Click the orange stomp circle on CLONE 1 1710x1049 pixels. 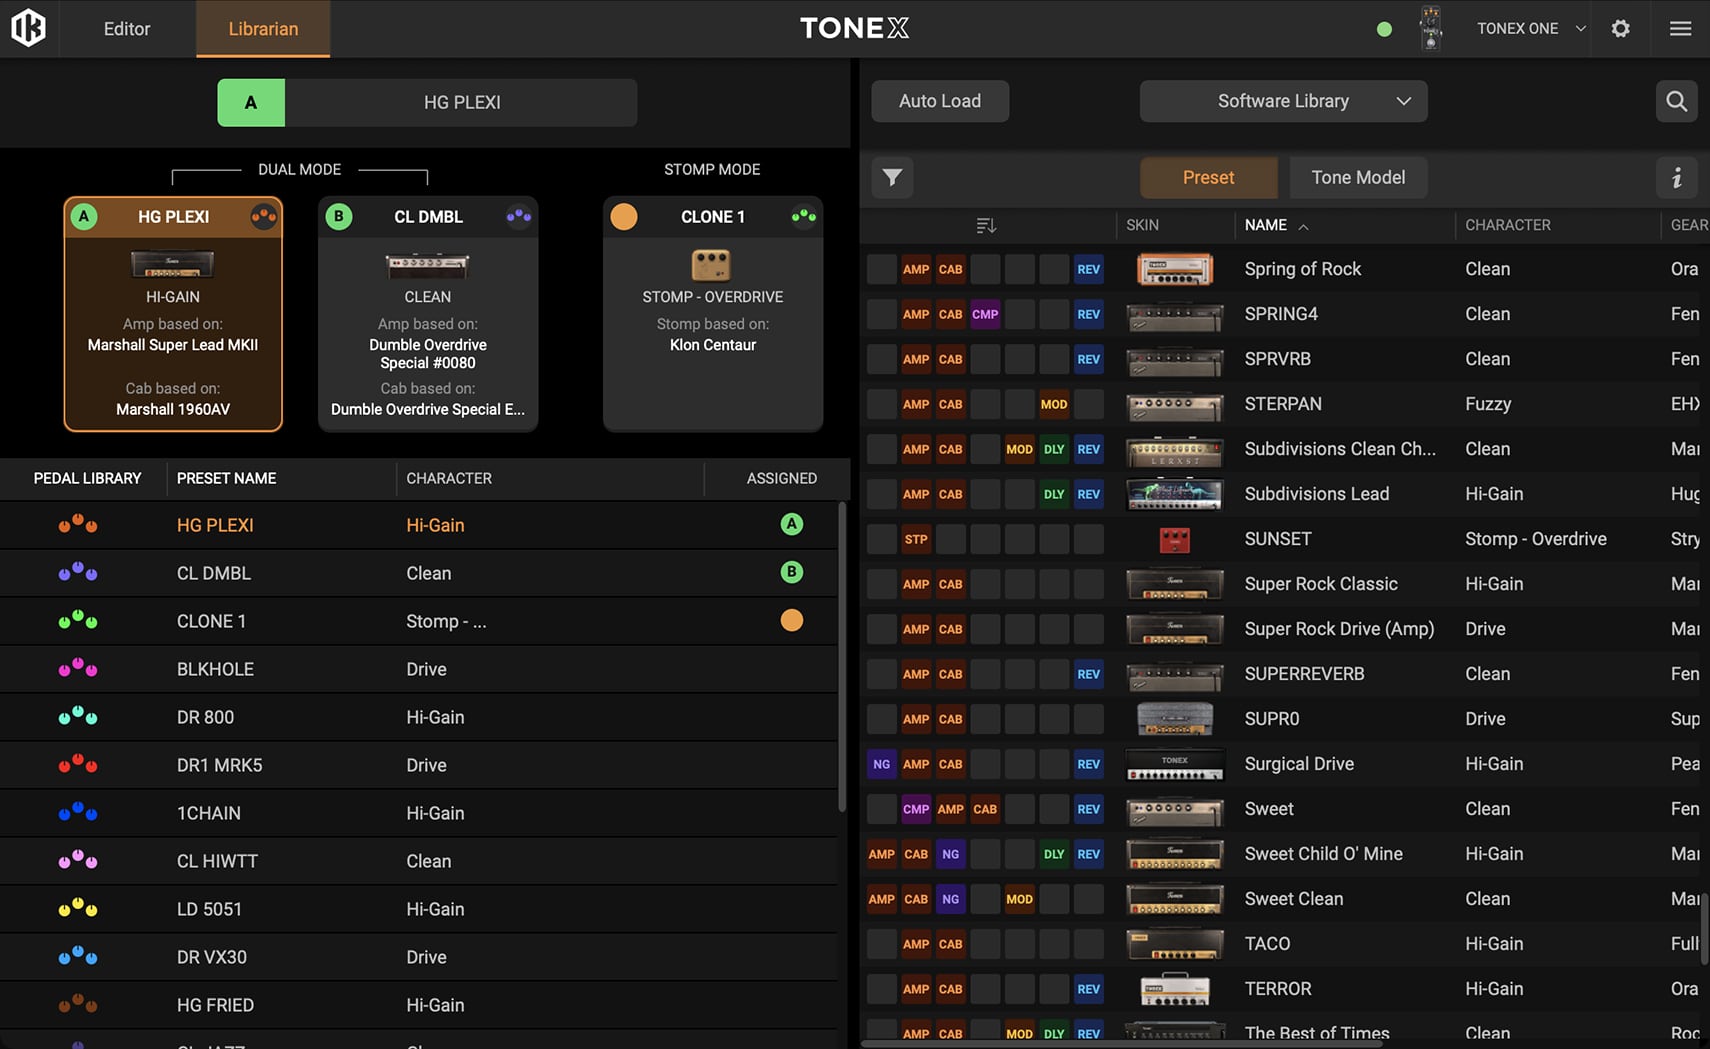[x=624, y=217]
